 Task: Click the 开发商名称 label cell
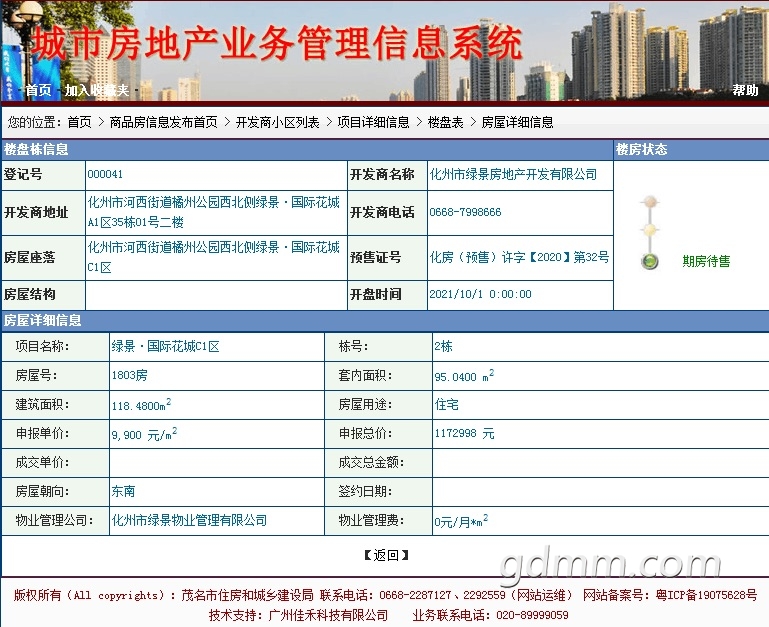click(x=387, y=174)
